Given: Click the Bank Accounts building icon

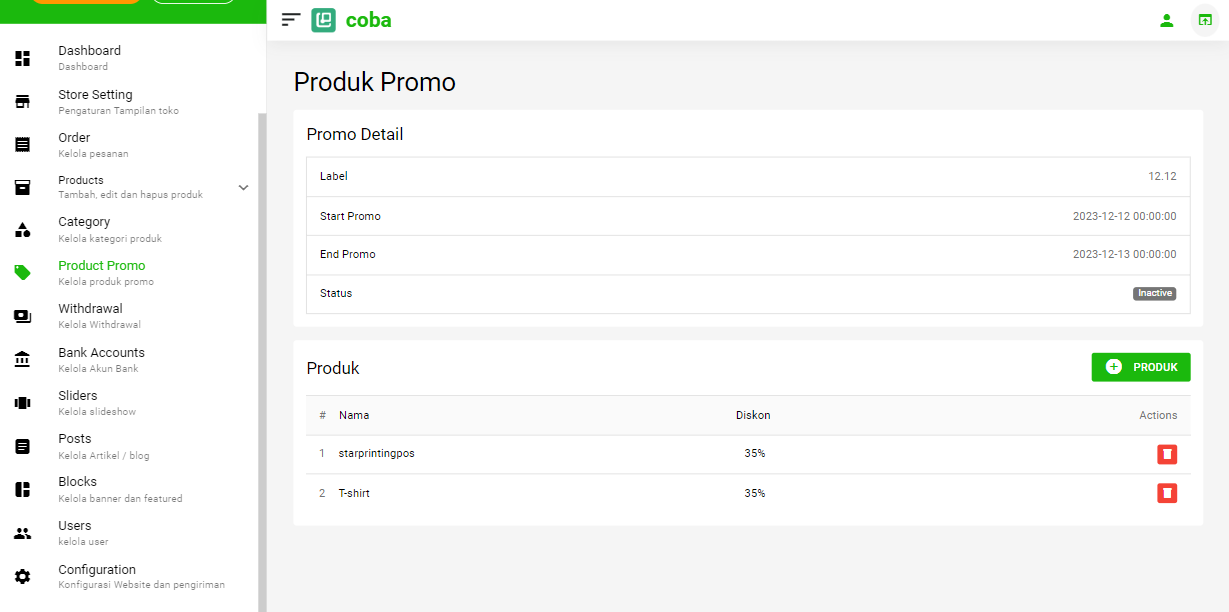Looking at the screenshot, I should tap(22, 359).
